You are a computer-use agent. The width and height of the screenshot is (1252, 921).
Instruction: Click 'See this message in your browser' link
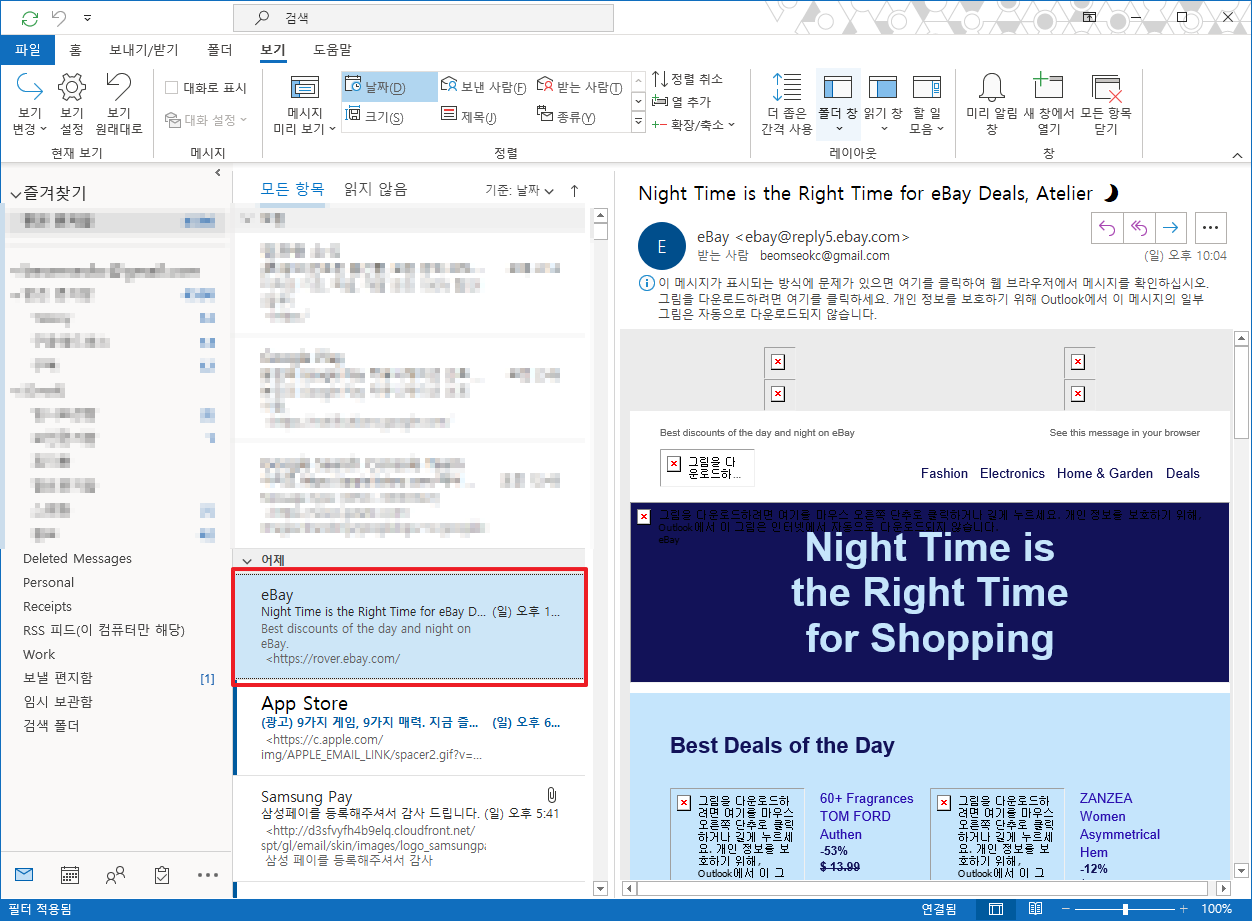pos(1124,433)
